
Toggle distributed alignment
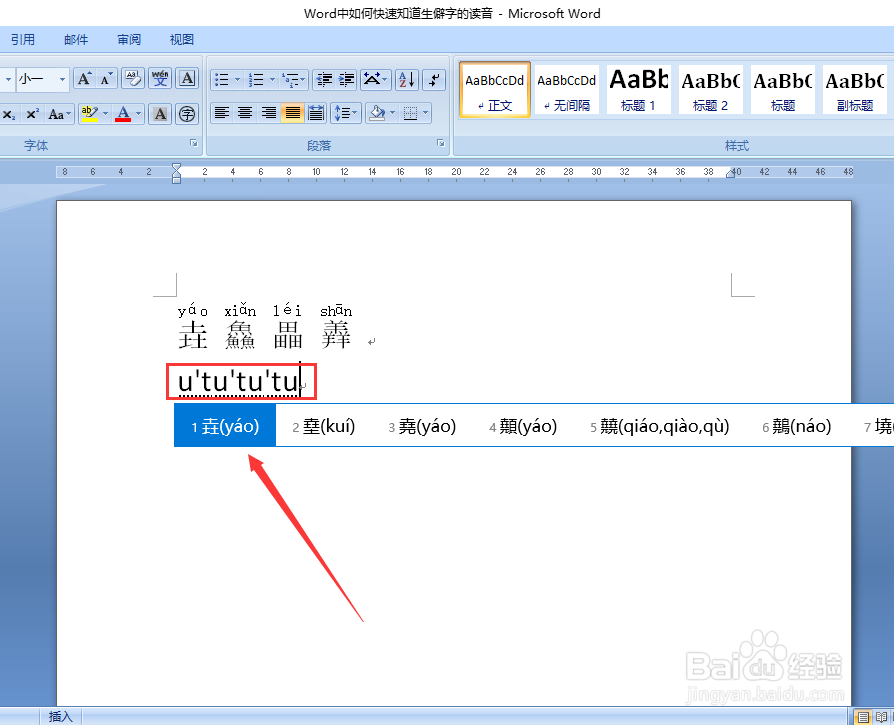tap(315, 113)
